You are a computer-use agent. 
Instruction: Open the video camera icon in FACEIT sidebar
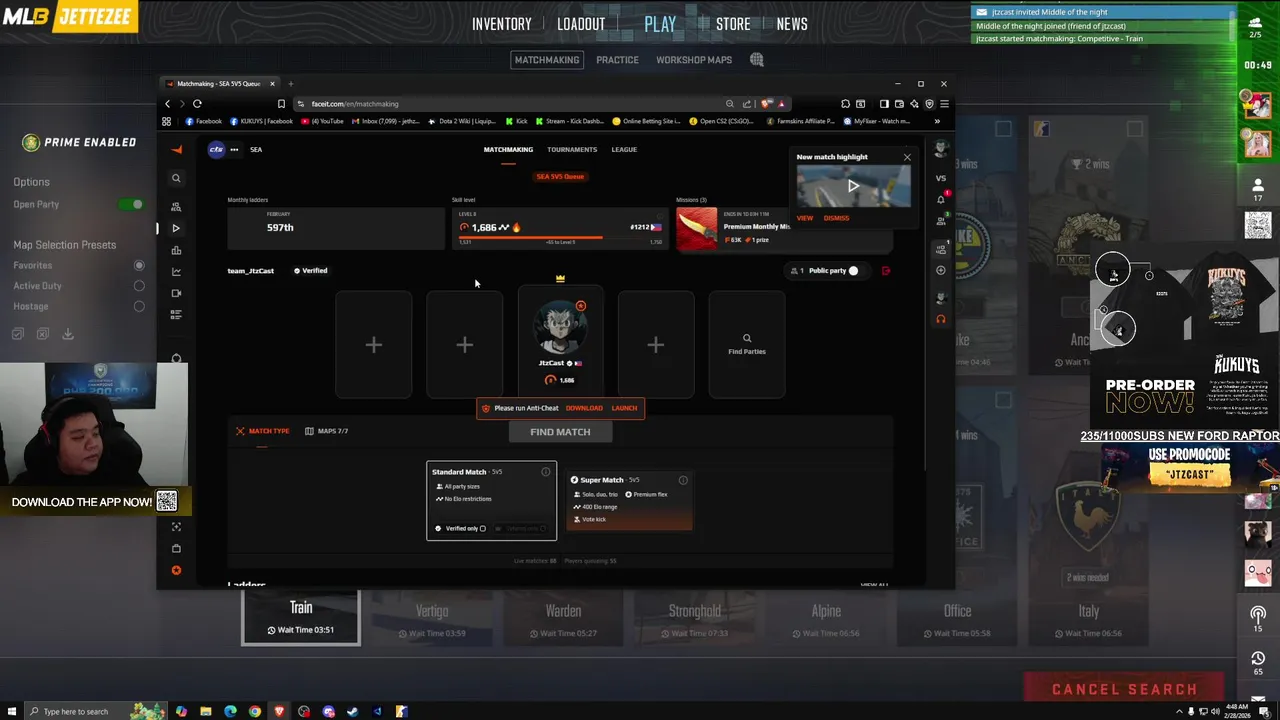point(176,293)
